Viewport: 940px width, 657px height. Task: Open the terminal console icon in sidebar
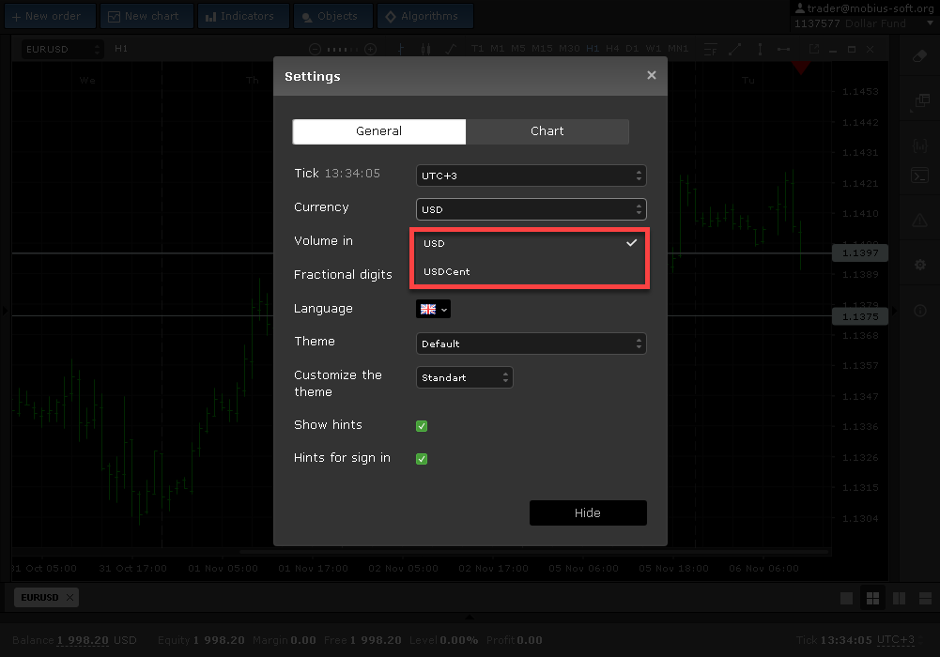pyautogui.click(x=920, y=176)
